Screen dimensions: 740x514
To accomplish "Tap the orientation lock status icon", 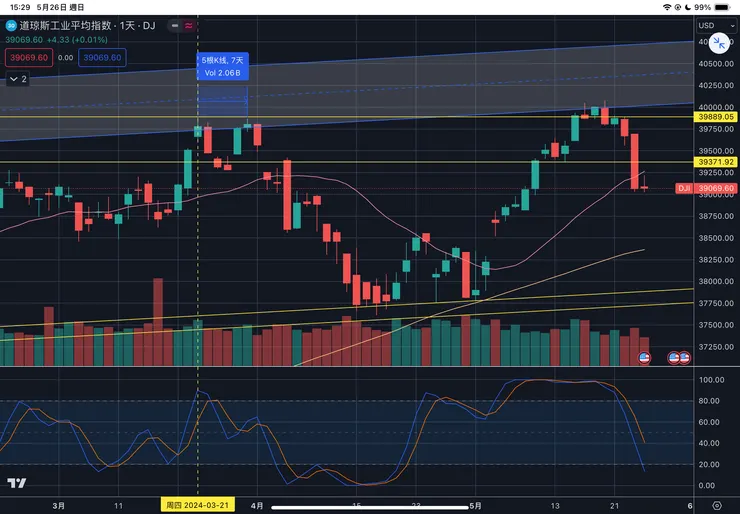I will [678, 7].
